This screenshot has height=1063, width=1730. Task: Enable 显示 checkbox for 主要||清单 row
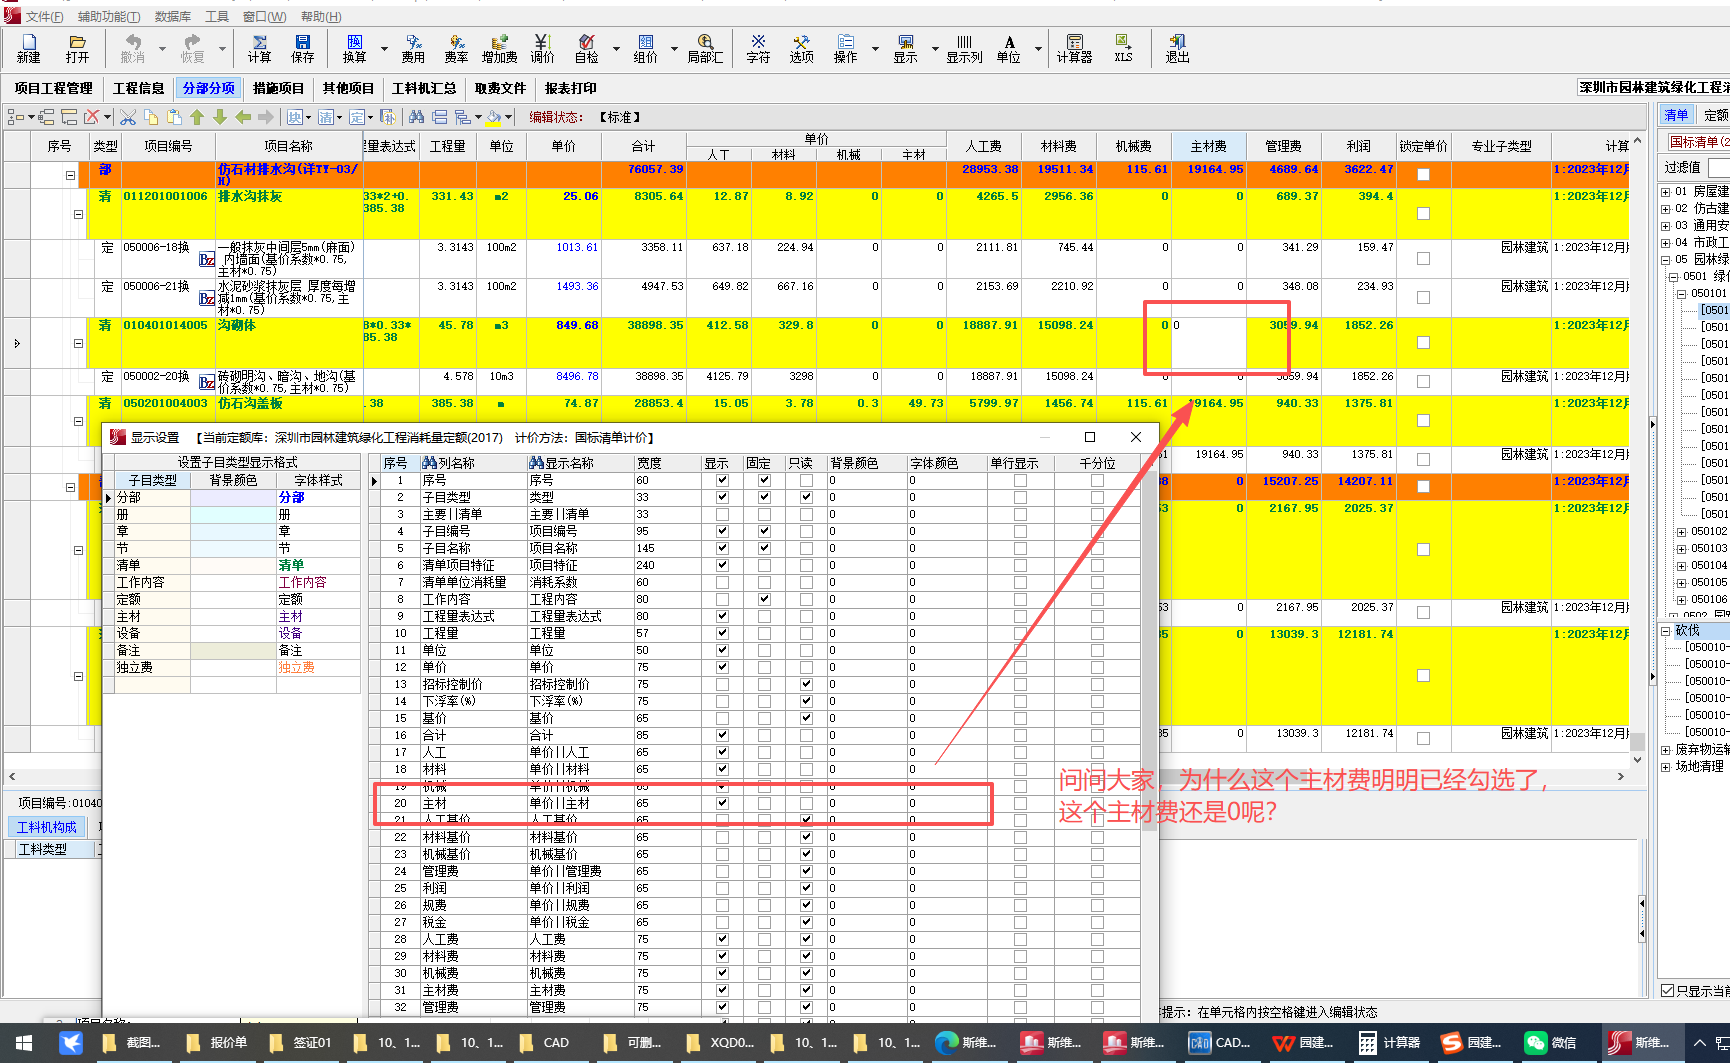722,514
